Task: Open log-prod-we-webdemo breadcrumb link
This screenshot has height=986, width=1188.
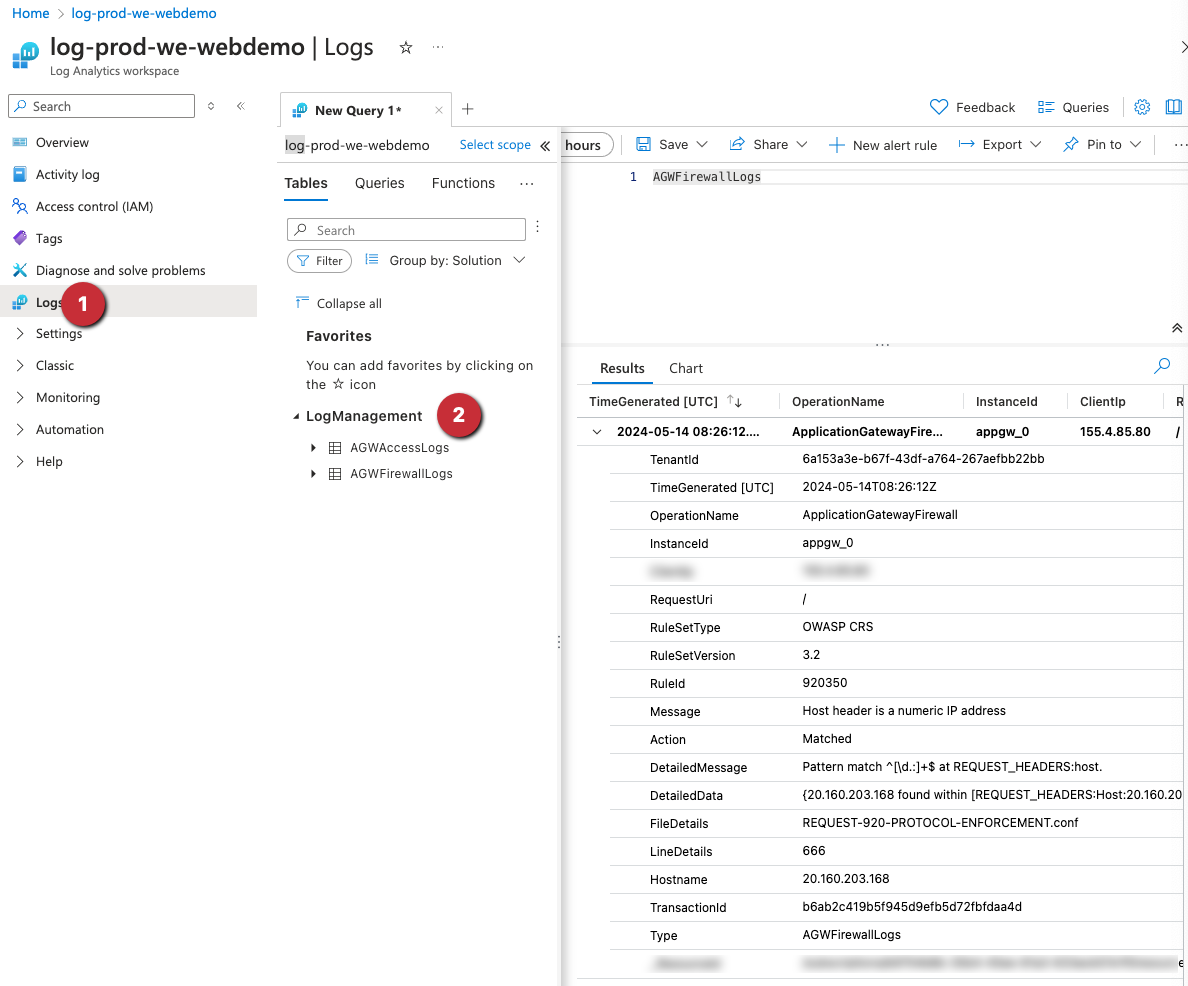Action: (144, 13)
